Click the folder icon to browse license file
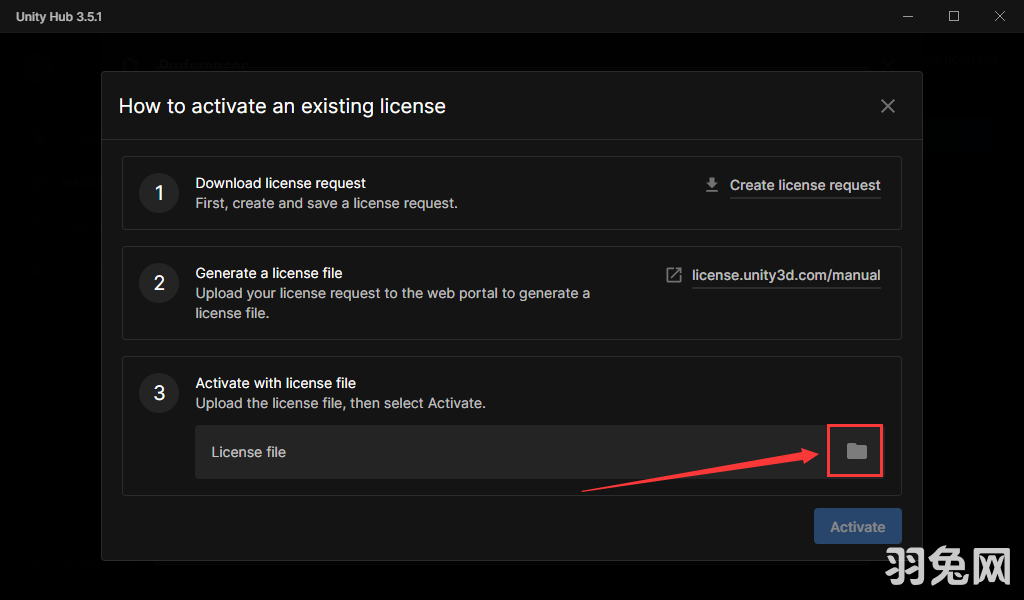Screen dimensions: 1024x600 click(856, 452)
